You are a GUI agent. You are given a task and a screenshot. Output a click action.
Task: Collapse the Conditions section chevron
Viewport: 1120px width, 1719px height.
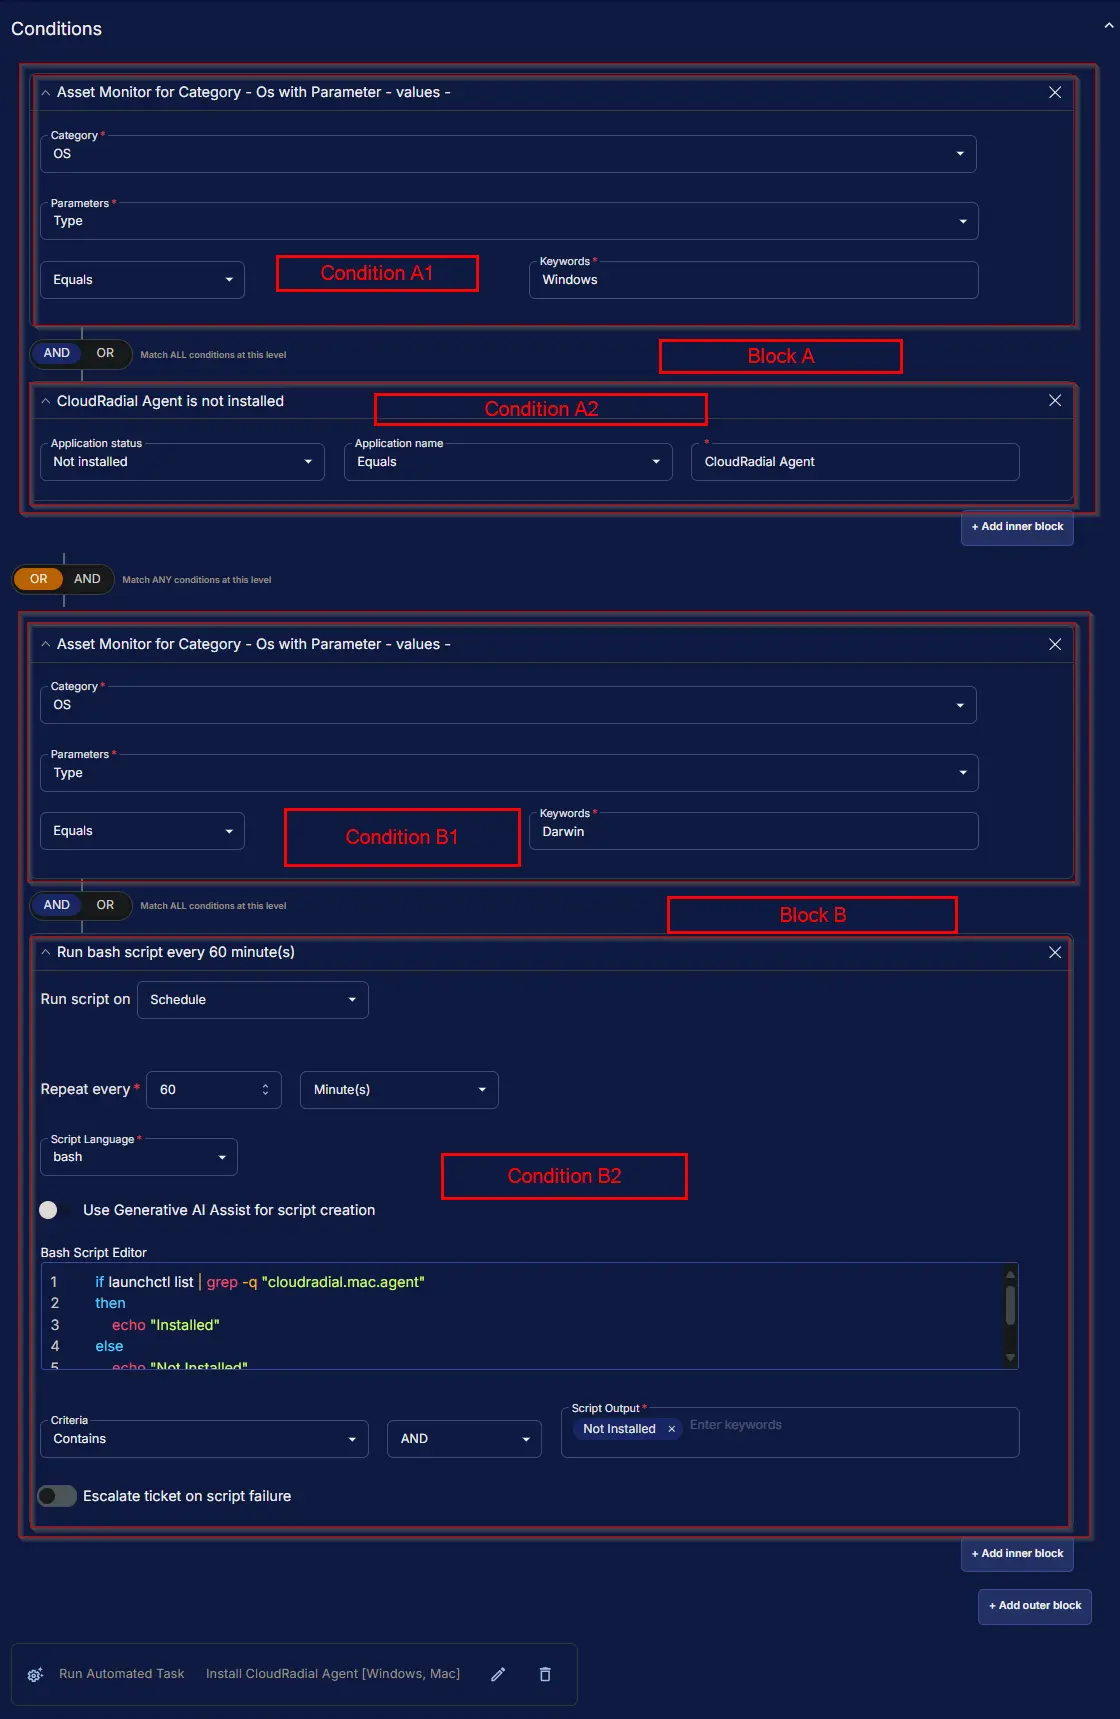tap(1108, 27)
